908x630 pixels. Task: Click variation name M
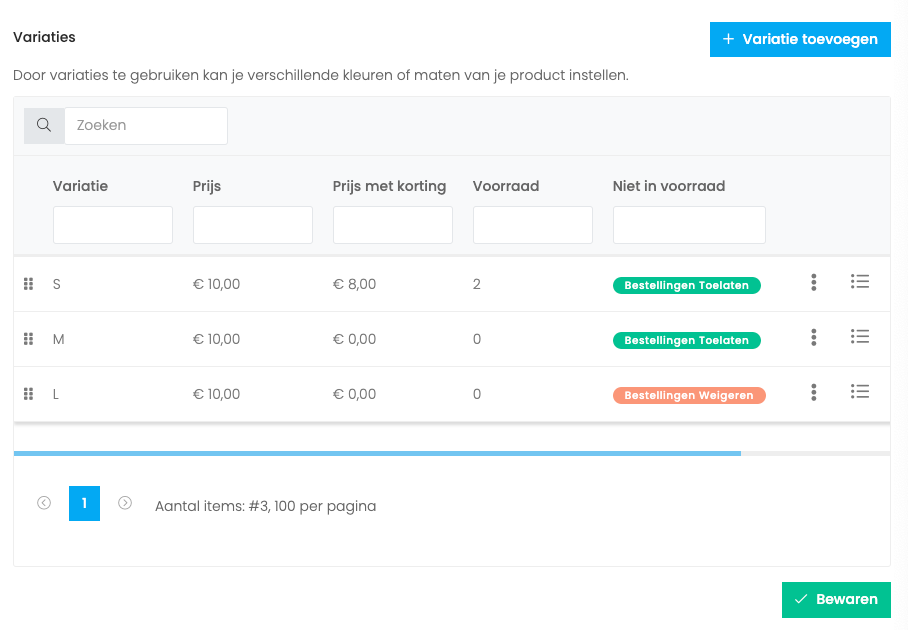coord(58,339)
